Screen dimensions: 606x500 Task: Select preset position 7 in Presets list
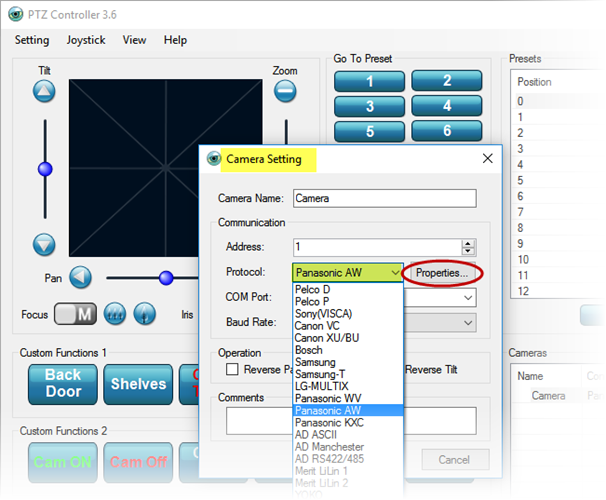pyautogui.click(x=560, y=212)
